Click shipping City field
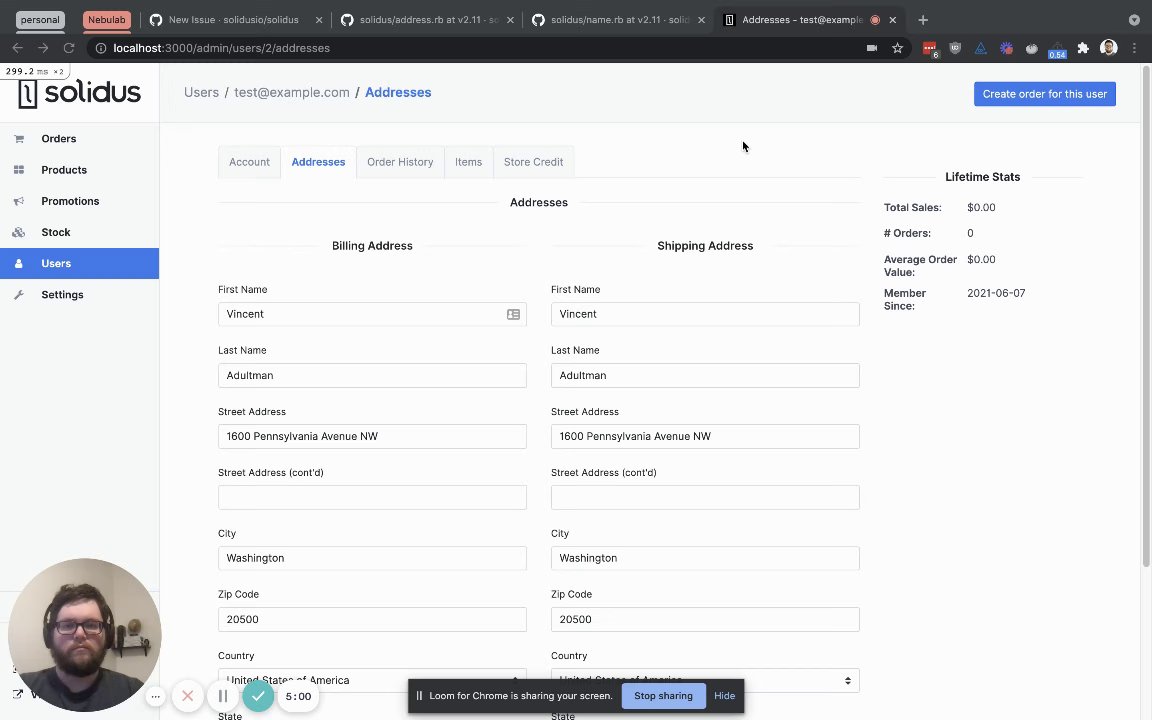The height and width of the screenshot is (720, 1152). [x=705, y=558]
